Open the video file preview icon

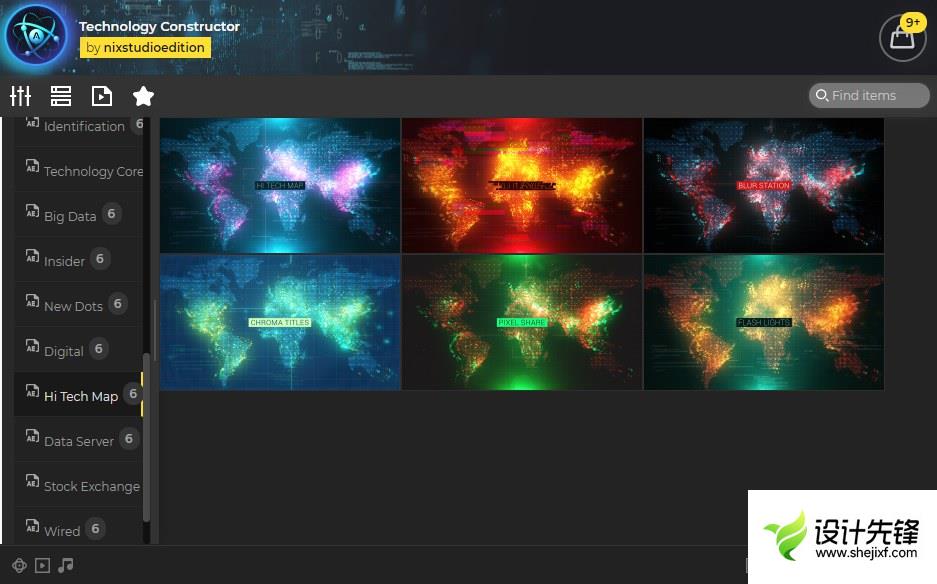coord(101,96)
